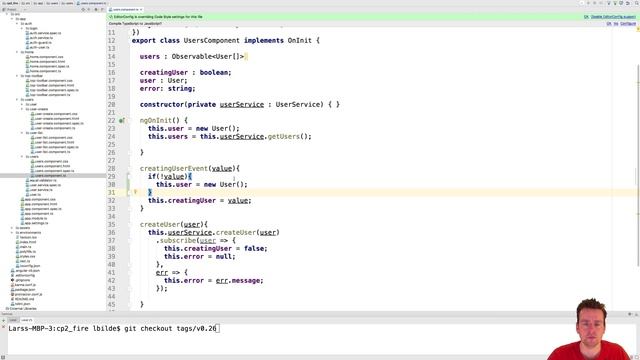Screen dimensions: 640x360
Task: Click OK in the Compile TypeScript banner
Action: pos(609,24)
